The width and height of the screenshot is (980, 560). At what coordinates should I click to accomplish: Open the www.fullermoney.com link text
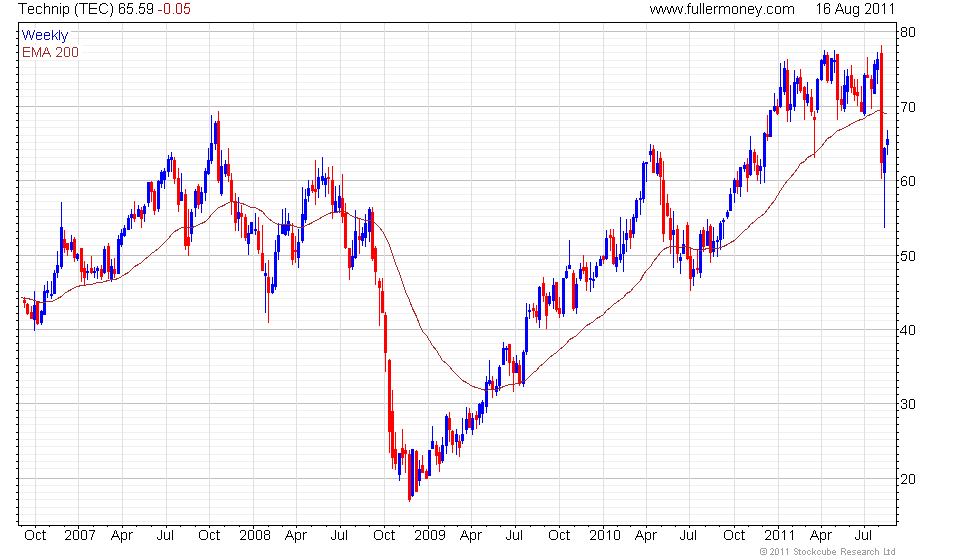coord(722,9)
